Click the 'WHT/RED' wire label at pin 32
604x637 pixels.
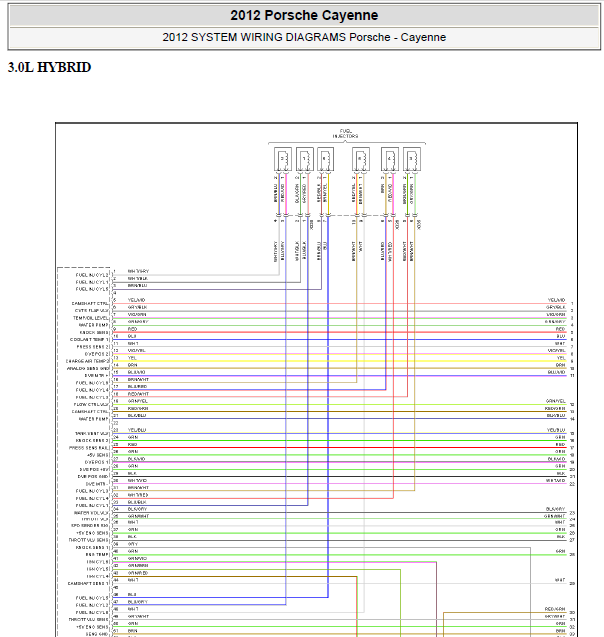click(x=138, y=495)
